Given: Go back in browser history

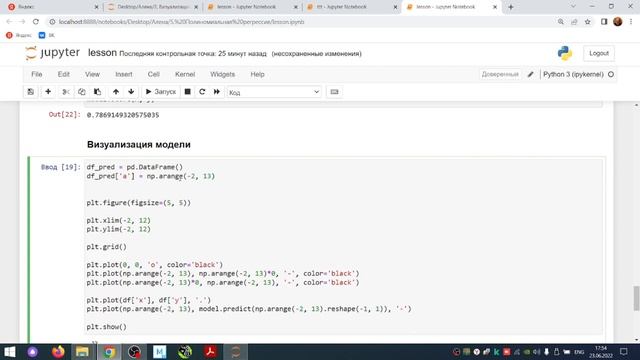Looking at the screenshot, I should (9, 22).
